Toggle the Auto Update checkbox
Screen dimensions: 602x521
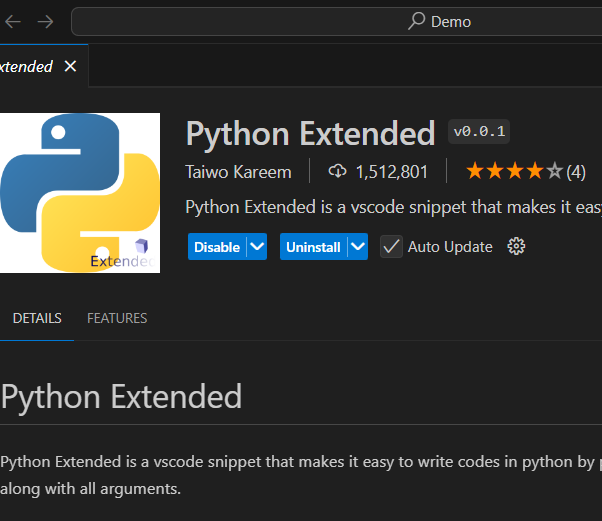(391, 246)
